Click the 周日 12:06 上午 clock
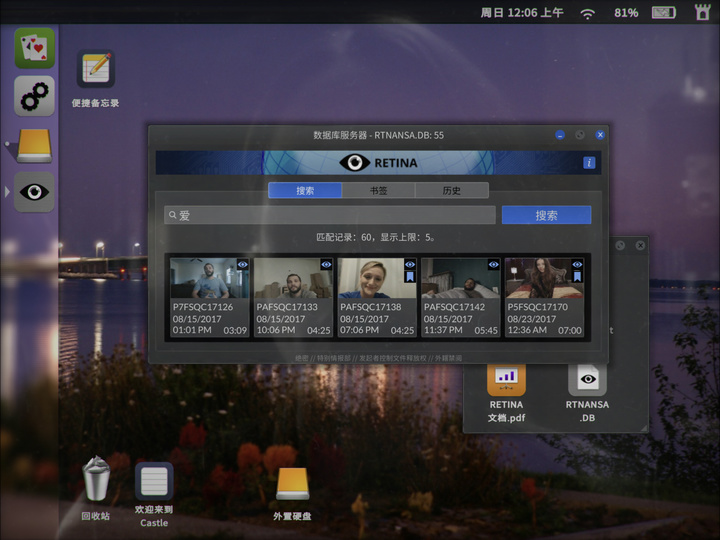The image size is (720, 540). [522, 13]
